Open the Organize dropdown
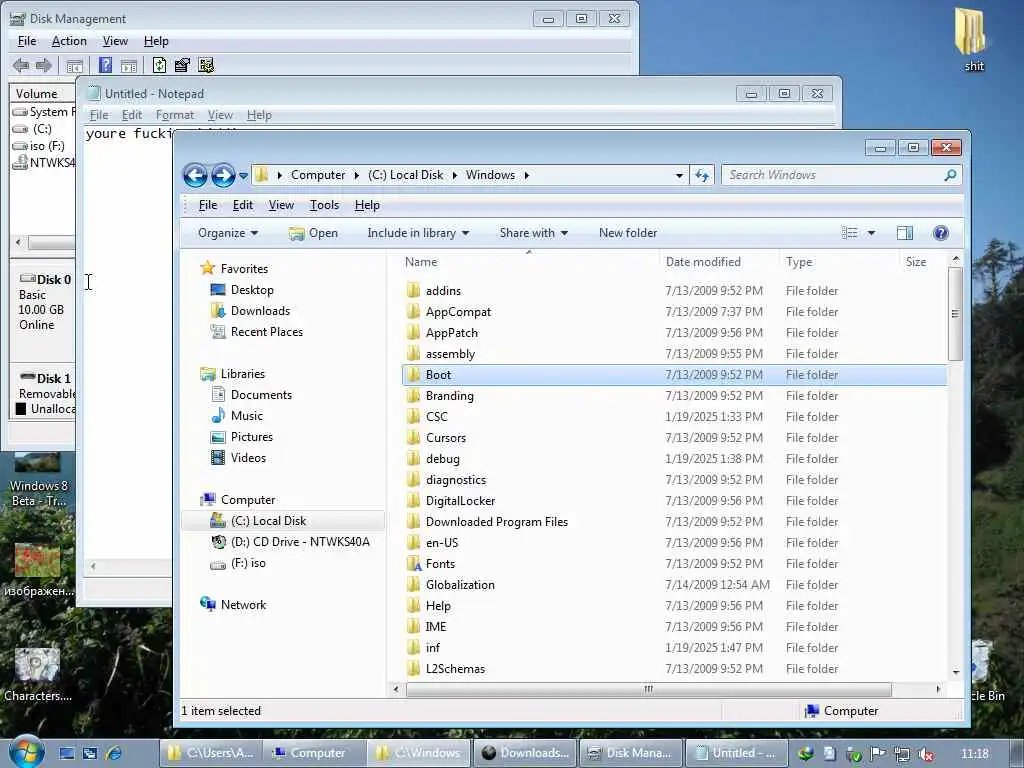Screen dimensions: 1024x768 pos(228,233)
